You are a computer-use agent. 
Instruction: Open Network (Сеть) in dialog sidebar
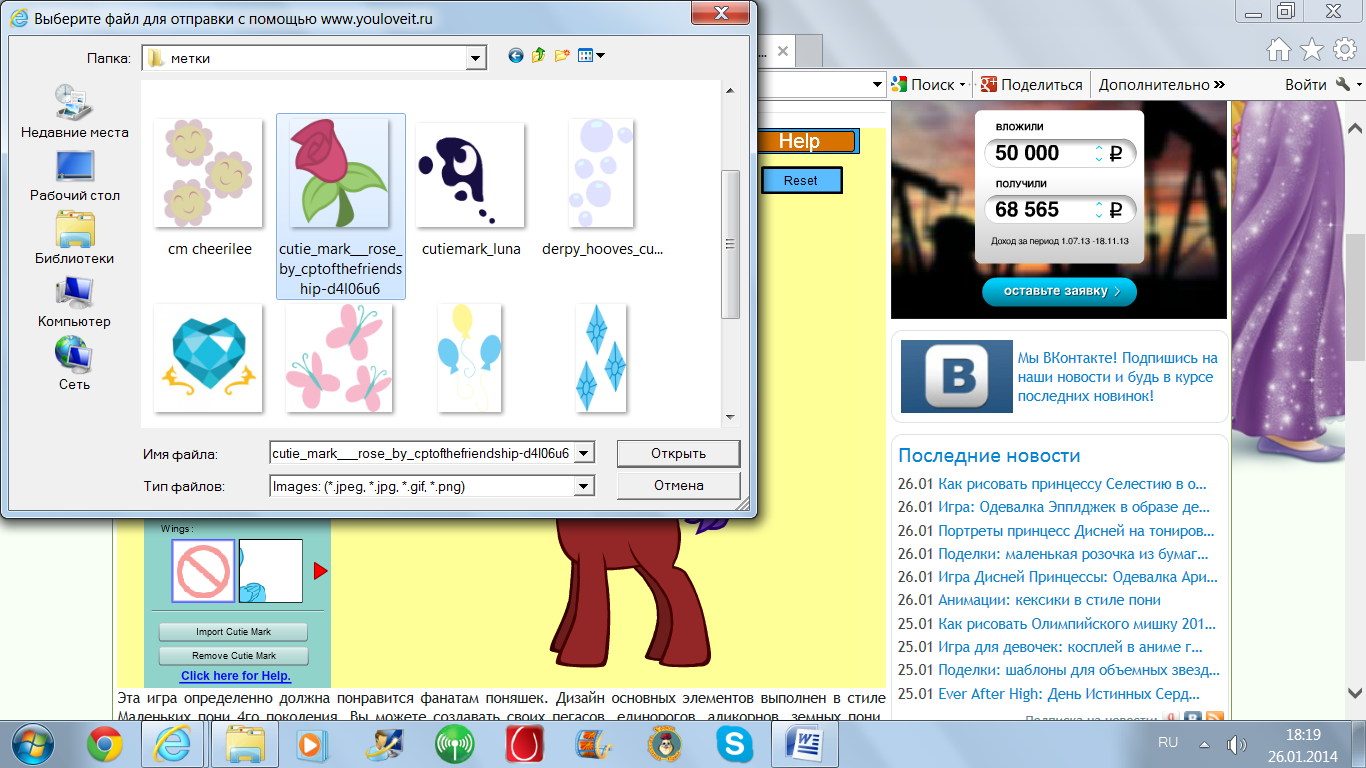click(x=75, y=364)
